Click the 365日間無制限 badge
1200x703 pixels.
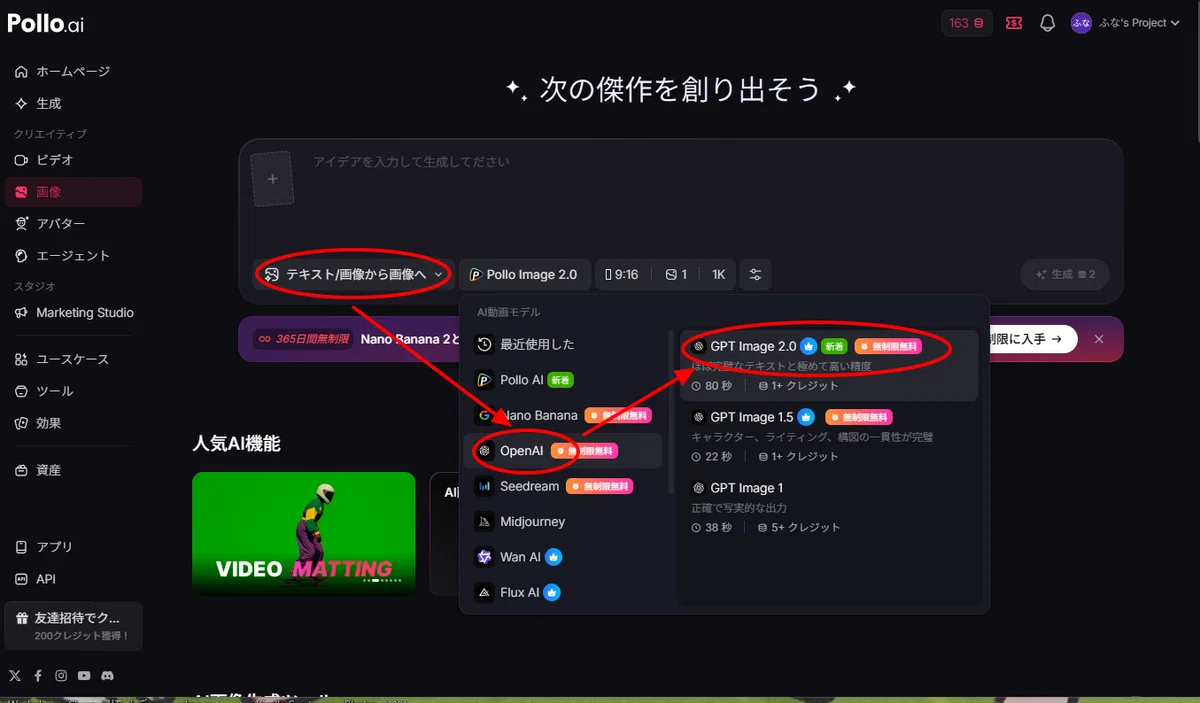[304, 339]
